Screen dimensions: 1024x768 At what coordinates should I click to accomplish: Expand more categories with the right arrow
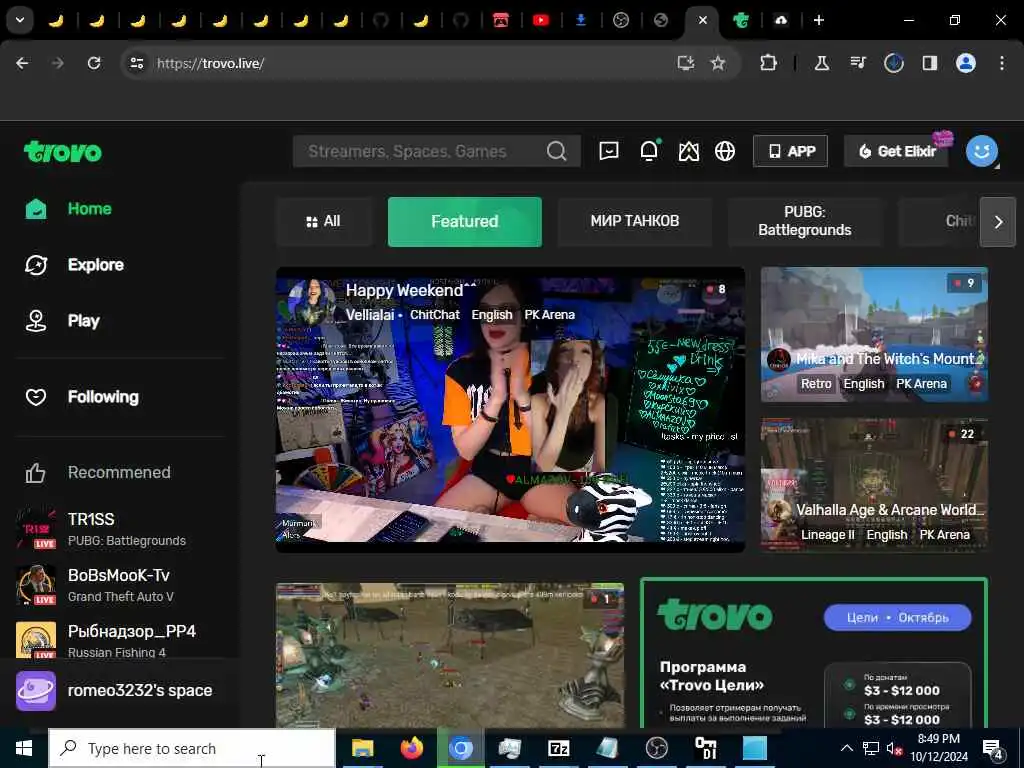[x=998, y=222]
